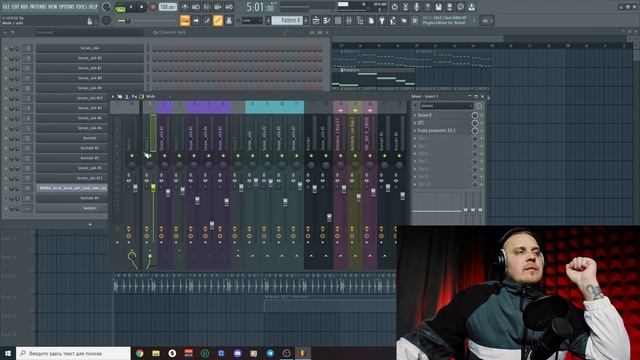Open the Playlist view icon
Viewport: 640px width, 360px height.
(x=316, y=20)
